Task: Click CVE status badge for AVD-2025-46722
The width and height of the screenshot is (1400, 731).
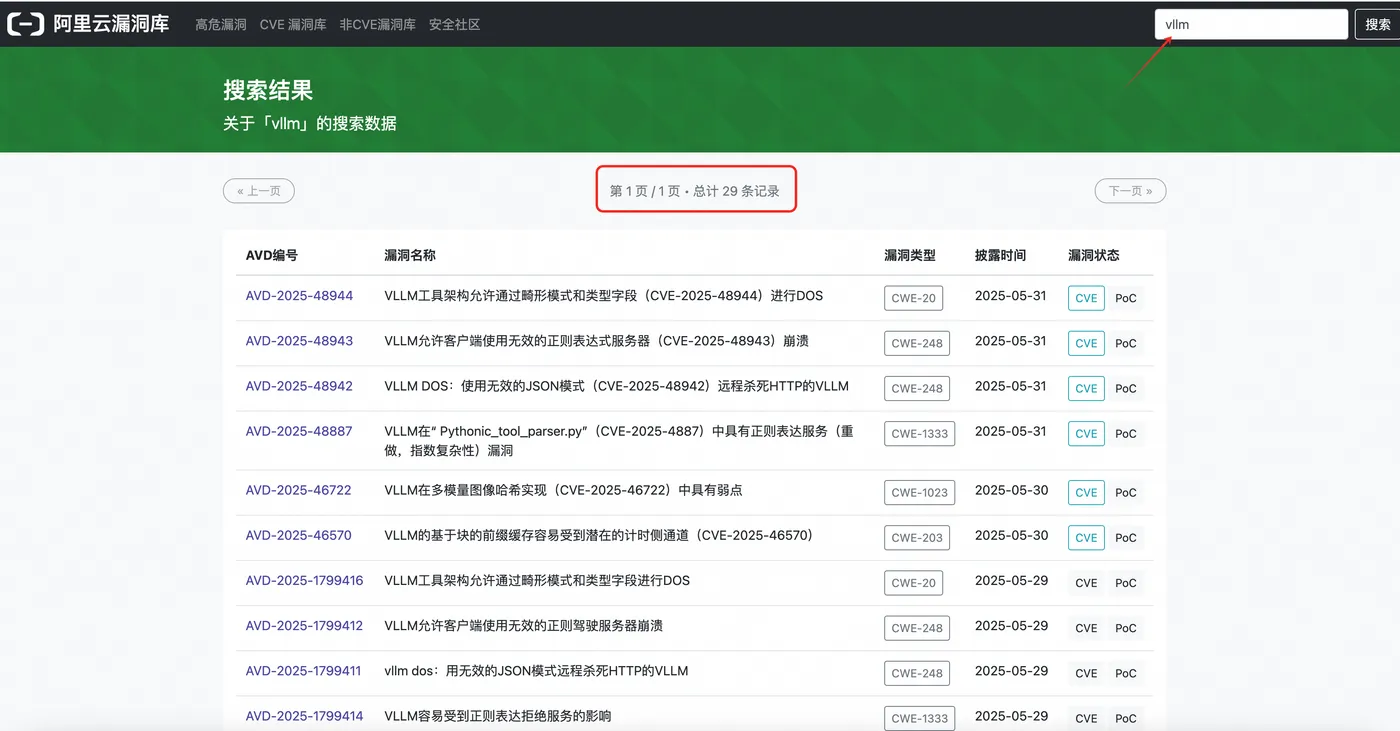Action: pyautogui.click(x=1086, y=492)
